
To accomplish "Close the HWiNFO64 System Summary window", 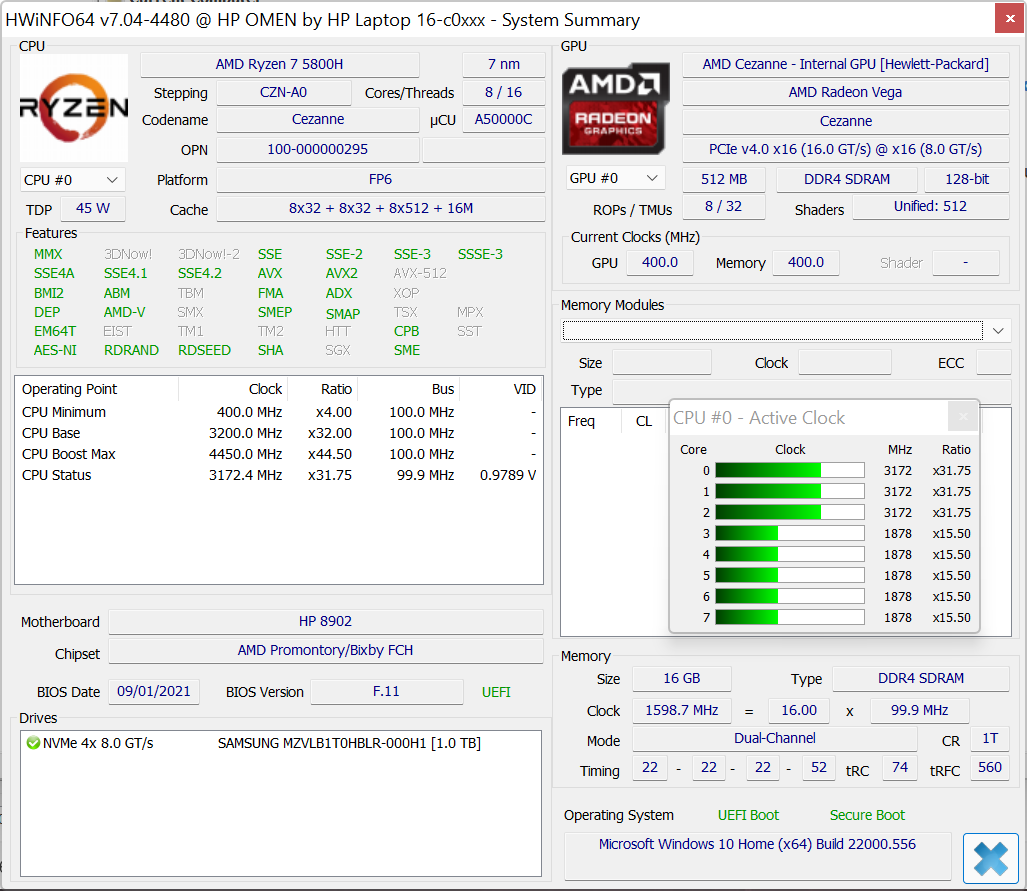I will (1009, 18).
